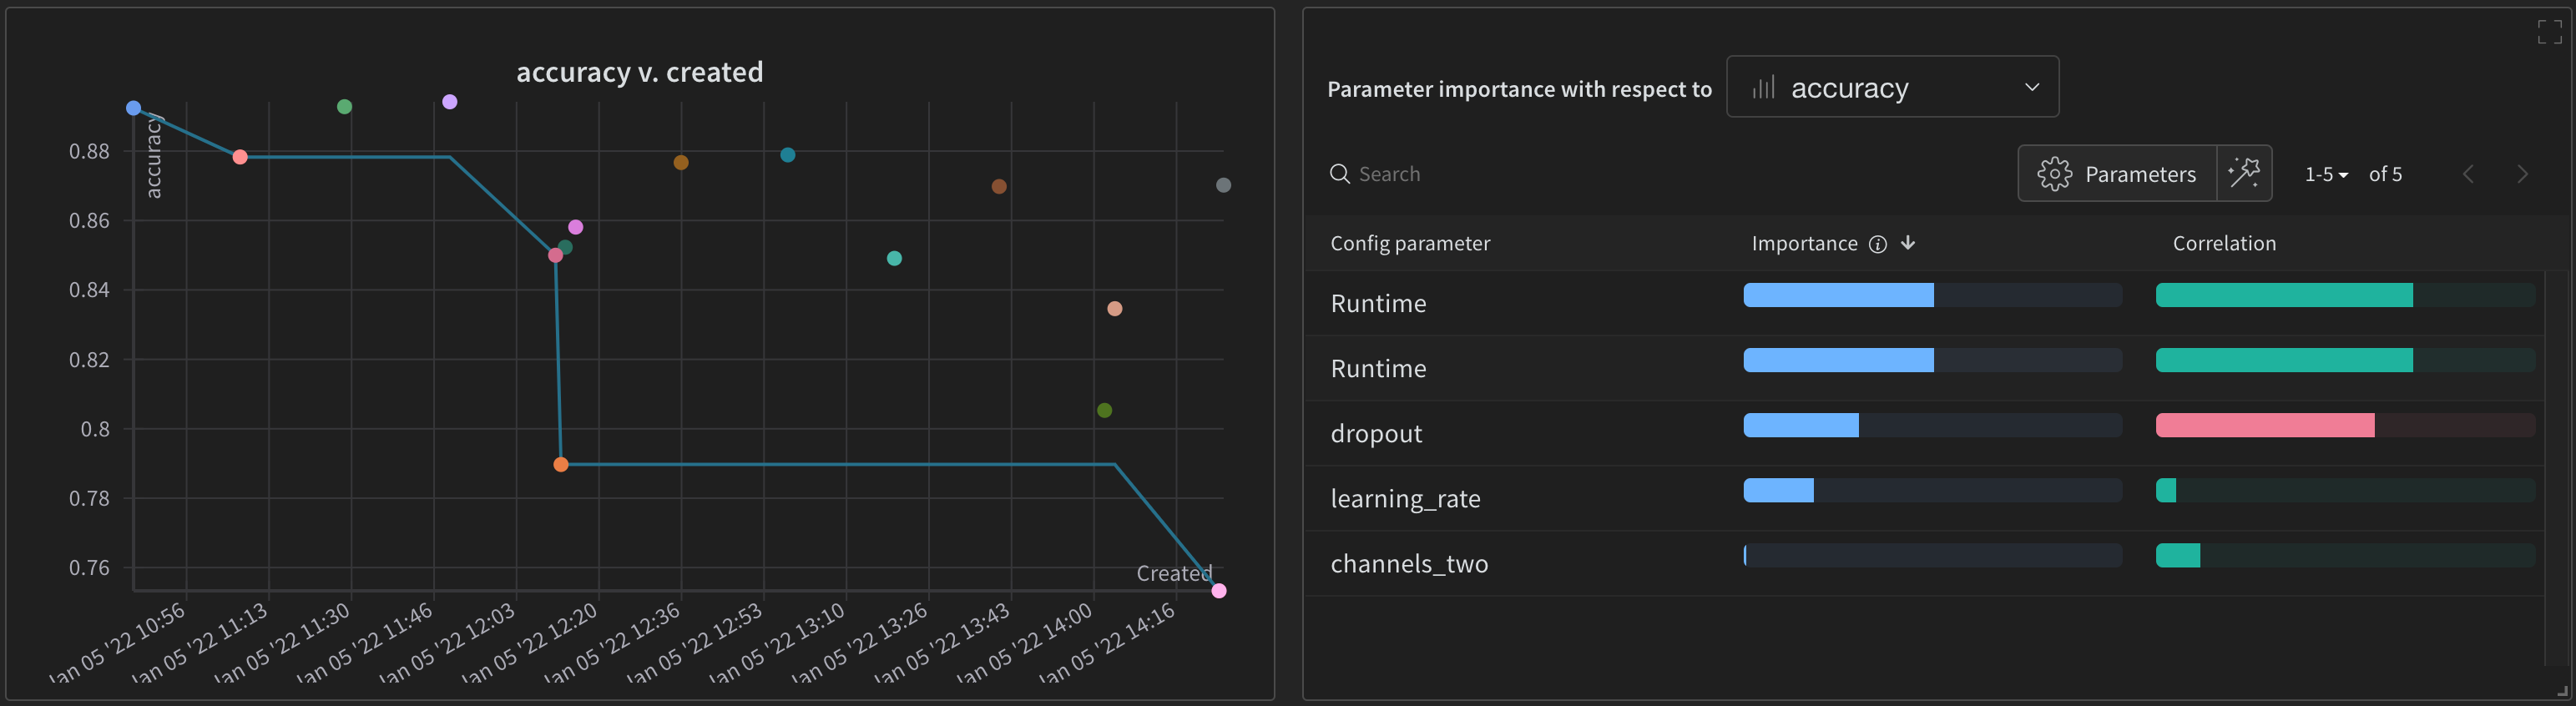
Task: Open the accuracy metric dropdown
Action: (x=1892, y=87)
